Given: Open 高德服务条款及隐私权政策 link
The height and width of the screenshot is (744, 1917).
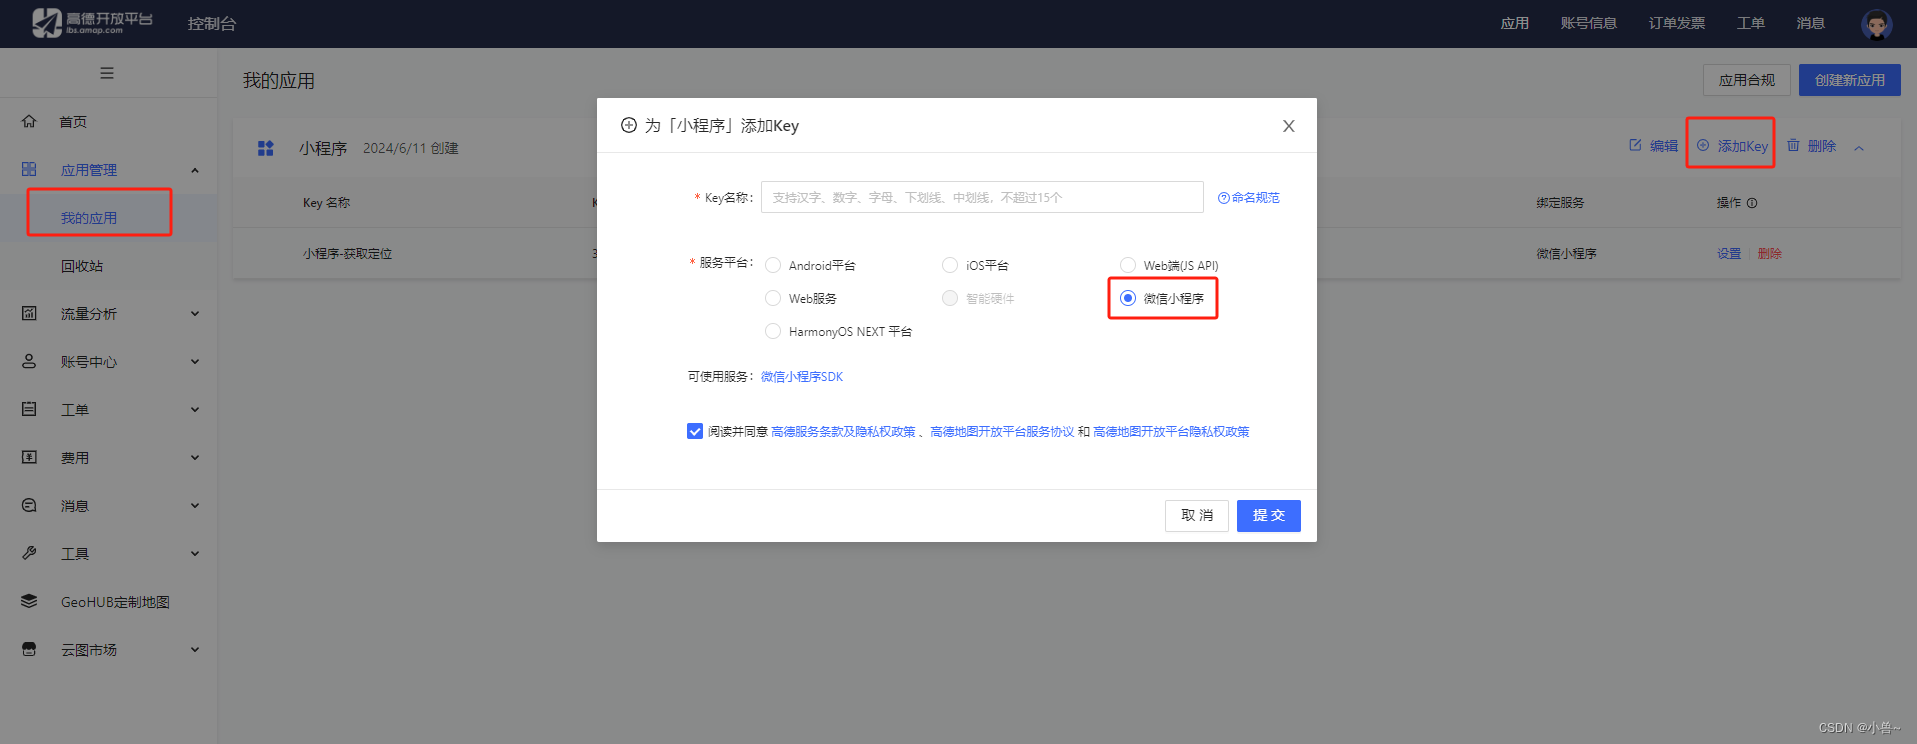Looking at the screenshot, I should click(x=843, y=432).
